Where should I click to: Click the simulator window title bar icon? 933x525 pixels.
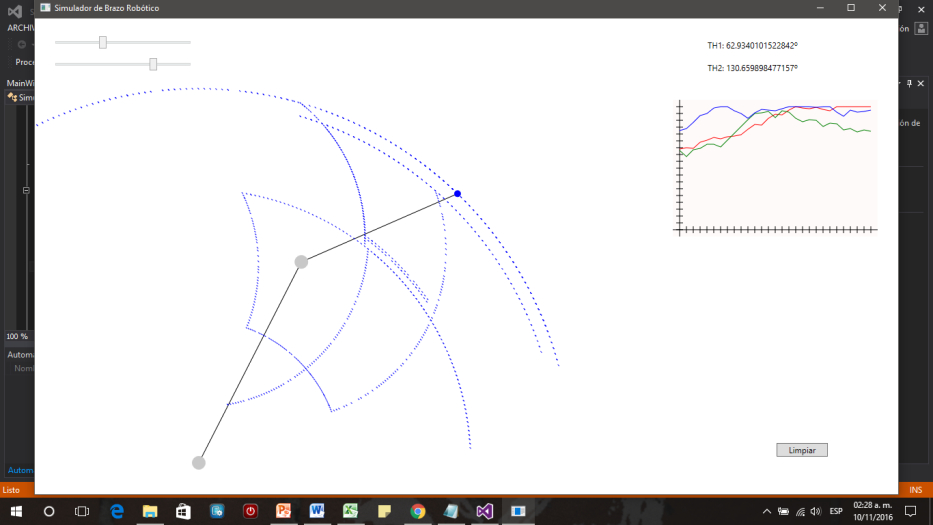45,8
